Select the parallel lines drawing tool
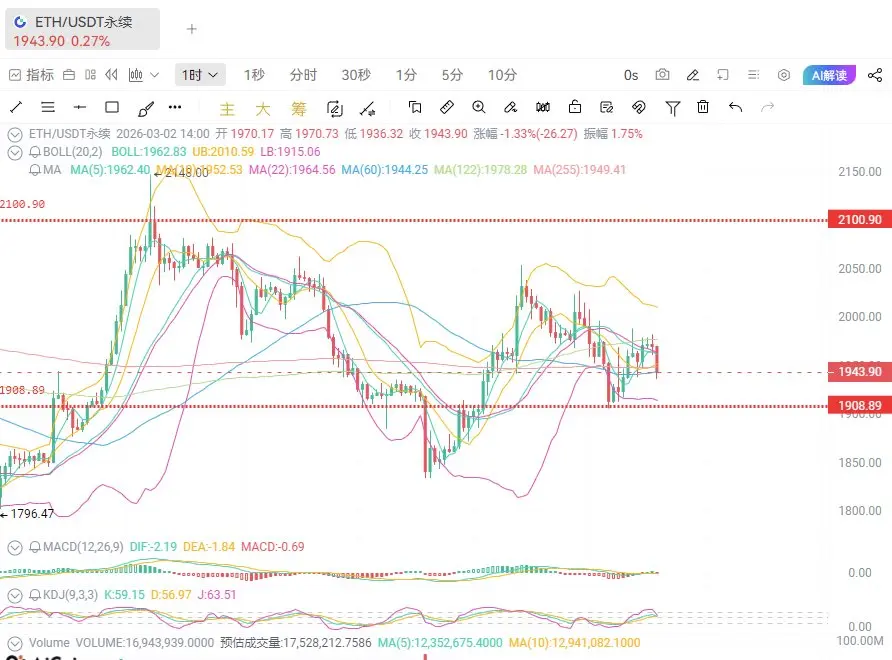 pos(48,107)
